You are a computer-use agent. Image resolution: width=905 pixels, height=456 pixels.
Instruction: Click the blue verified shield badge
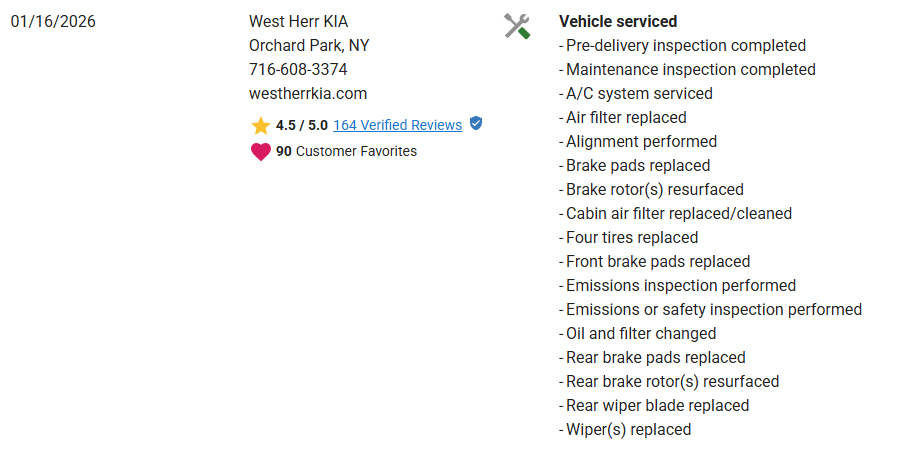coord(476,124)
